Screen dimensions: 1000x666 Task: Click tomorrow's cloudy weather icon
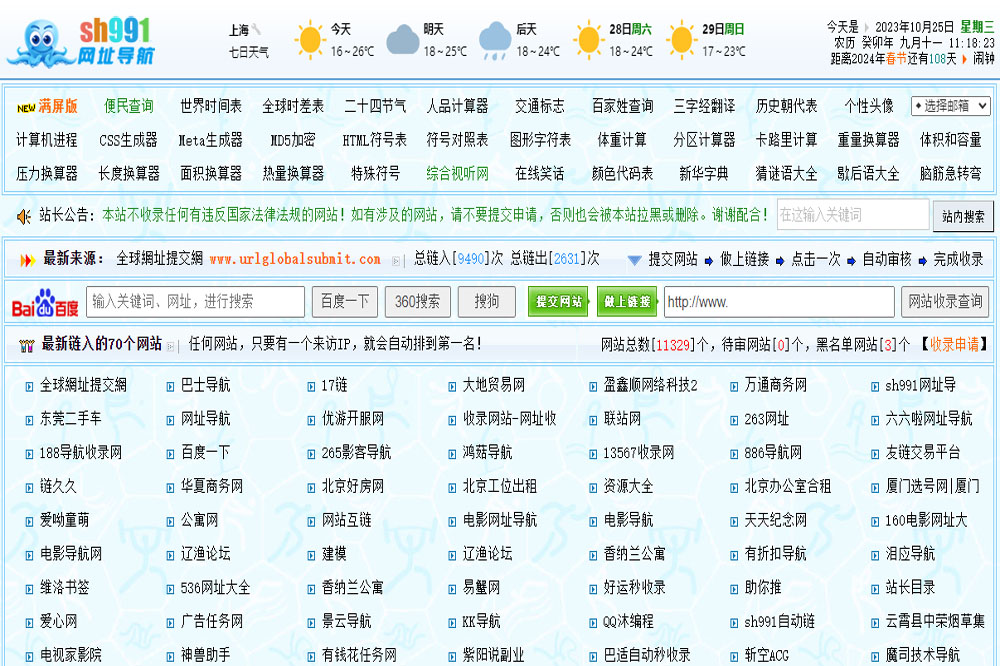pos(402,40)
